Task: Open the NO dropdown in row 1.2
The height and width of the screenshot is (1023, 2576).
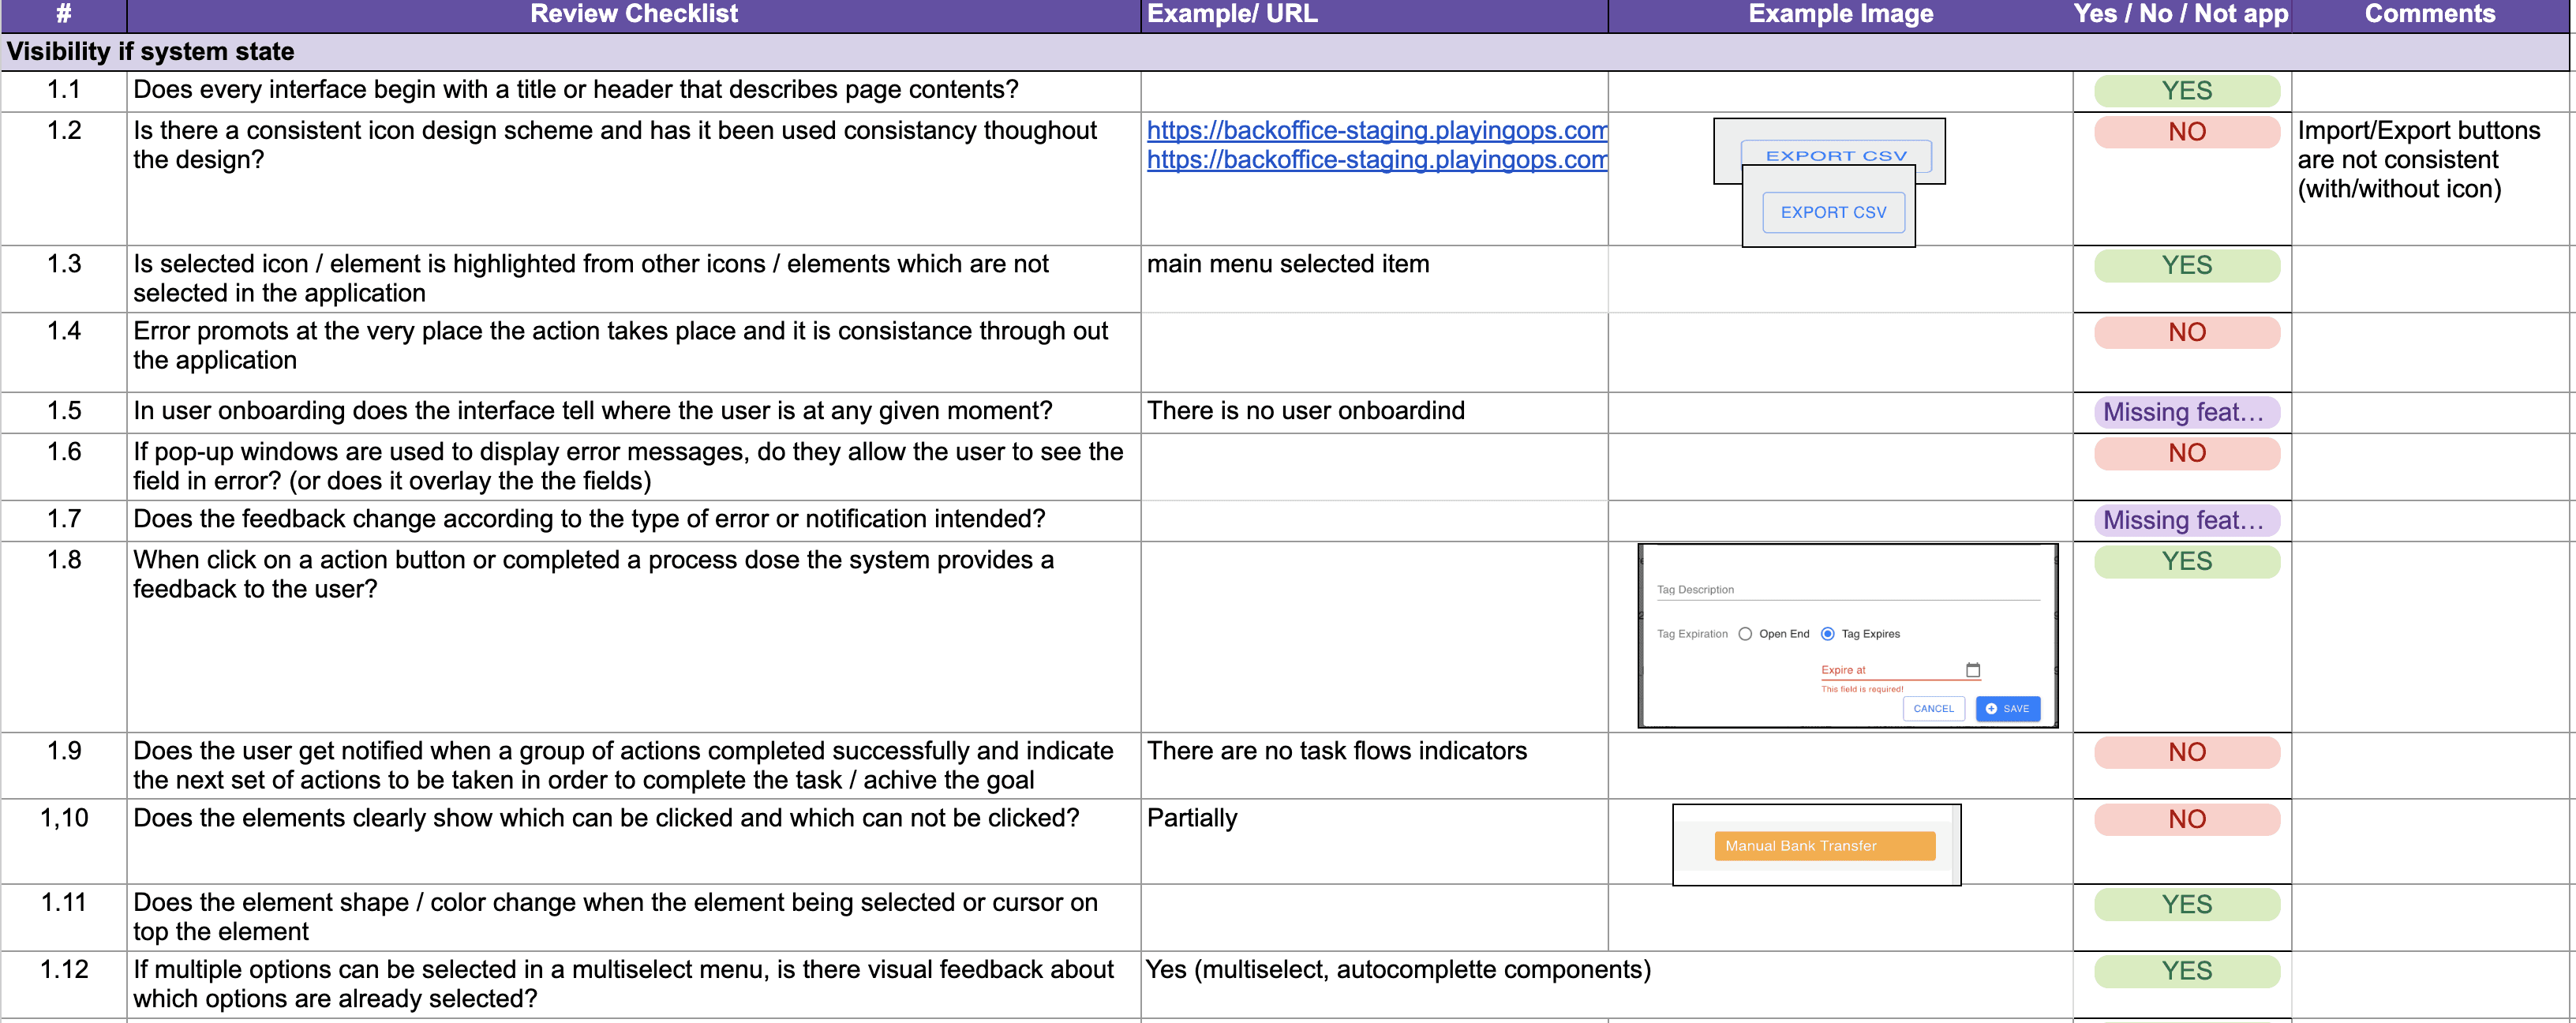Action: coord(2186,132)
